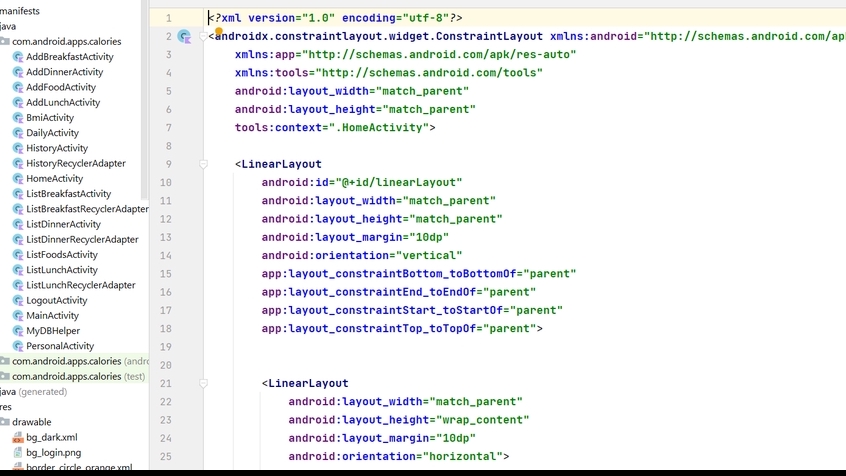Select AddFoodActivity file
The width and height of the screenshot is (846, 476).
click(61, 87)
